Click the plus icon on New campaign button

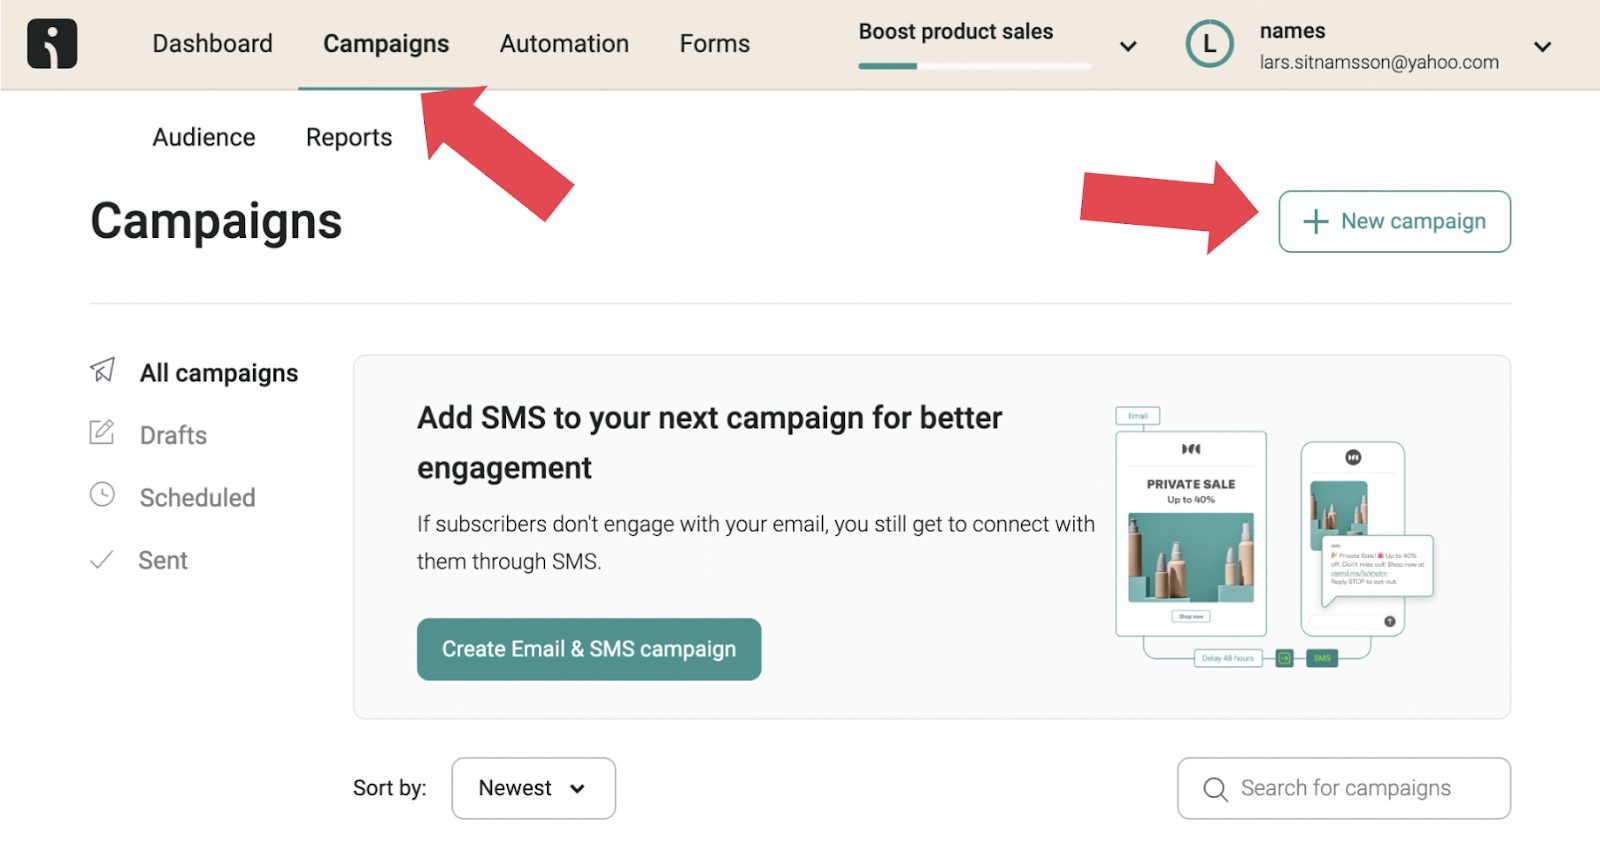point(1315,222)
